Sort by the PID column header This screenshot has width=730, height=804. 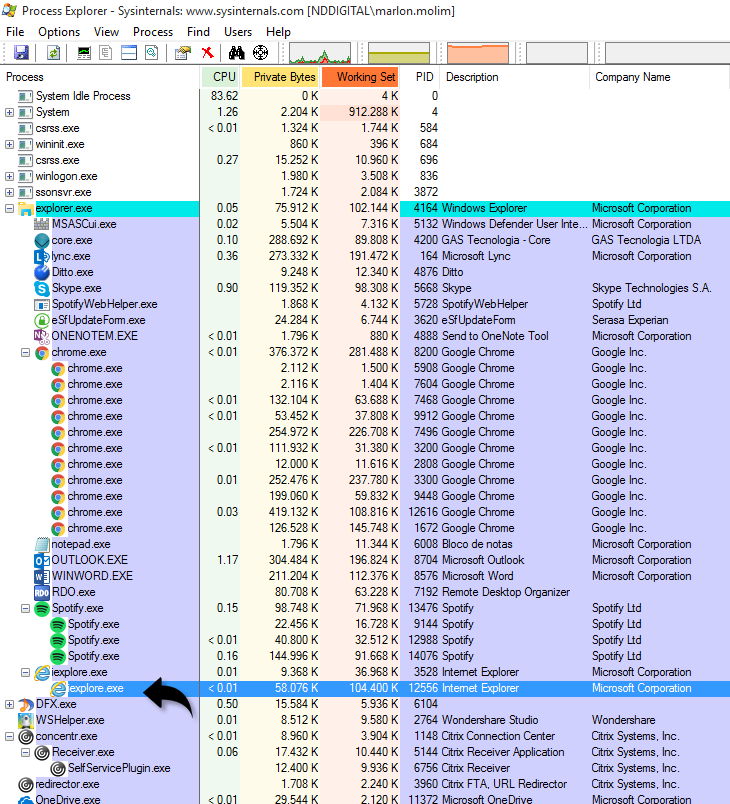coord(420,77)
